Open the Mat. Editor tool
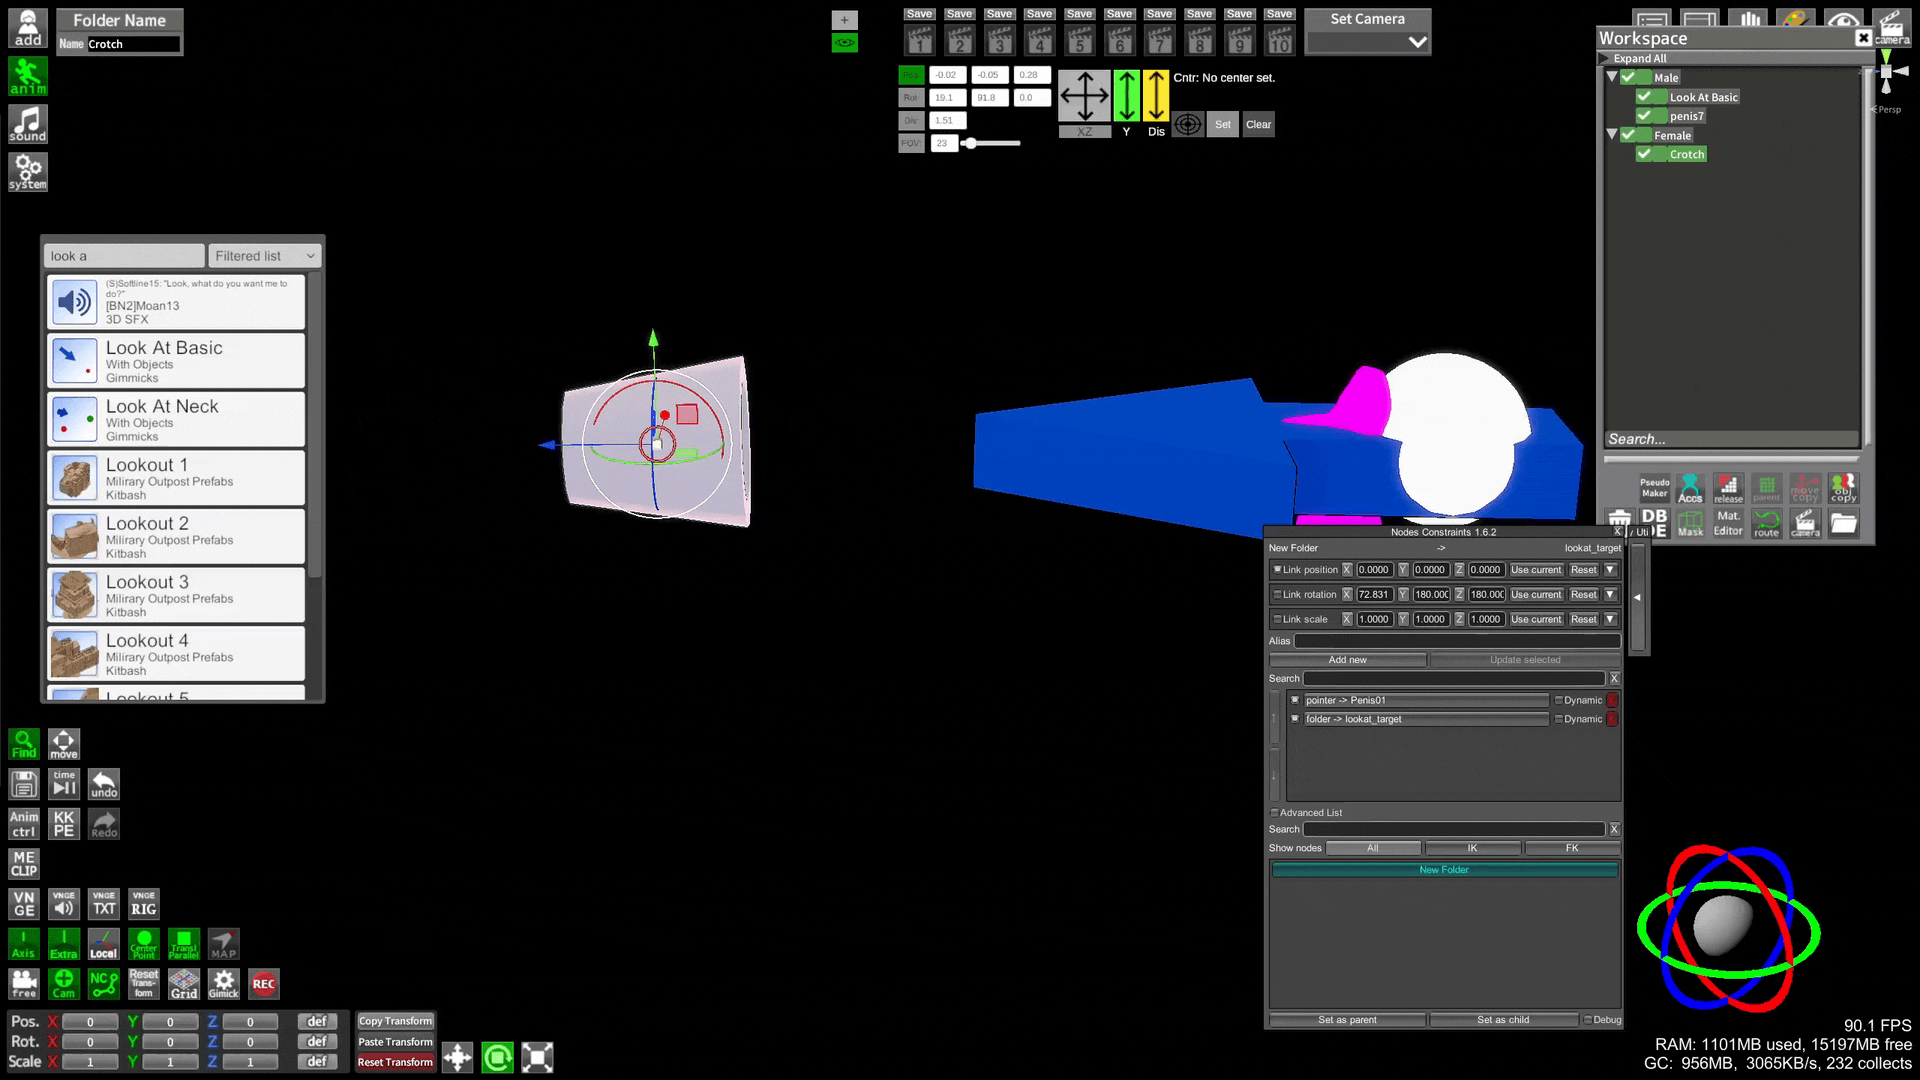Viewport: 1920px width, 1080px height. tap(1728, 523)
